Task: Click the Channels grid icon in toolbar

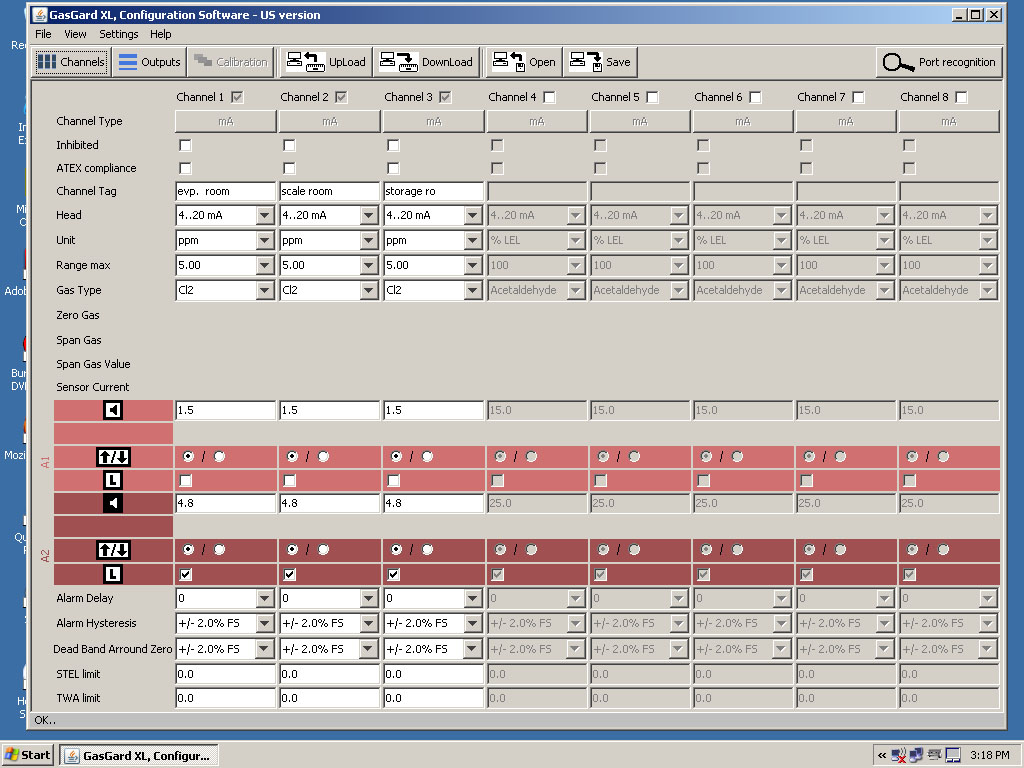Action: coord(46,62)
